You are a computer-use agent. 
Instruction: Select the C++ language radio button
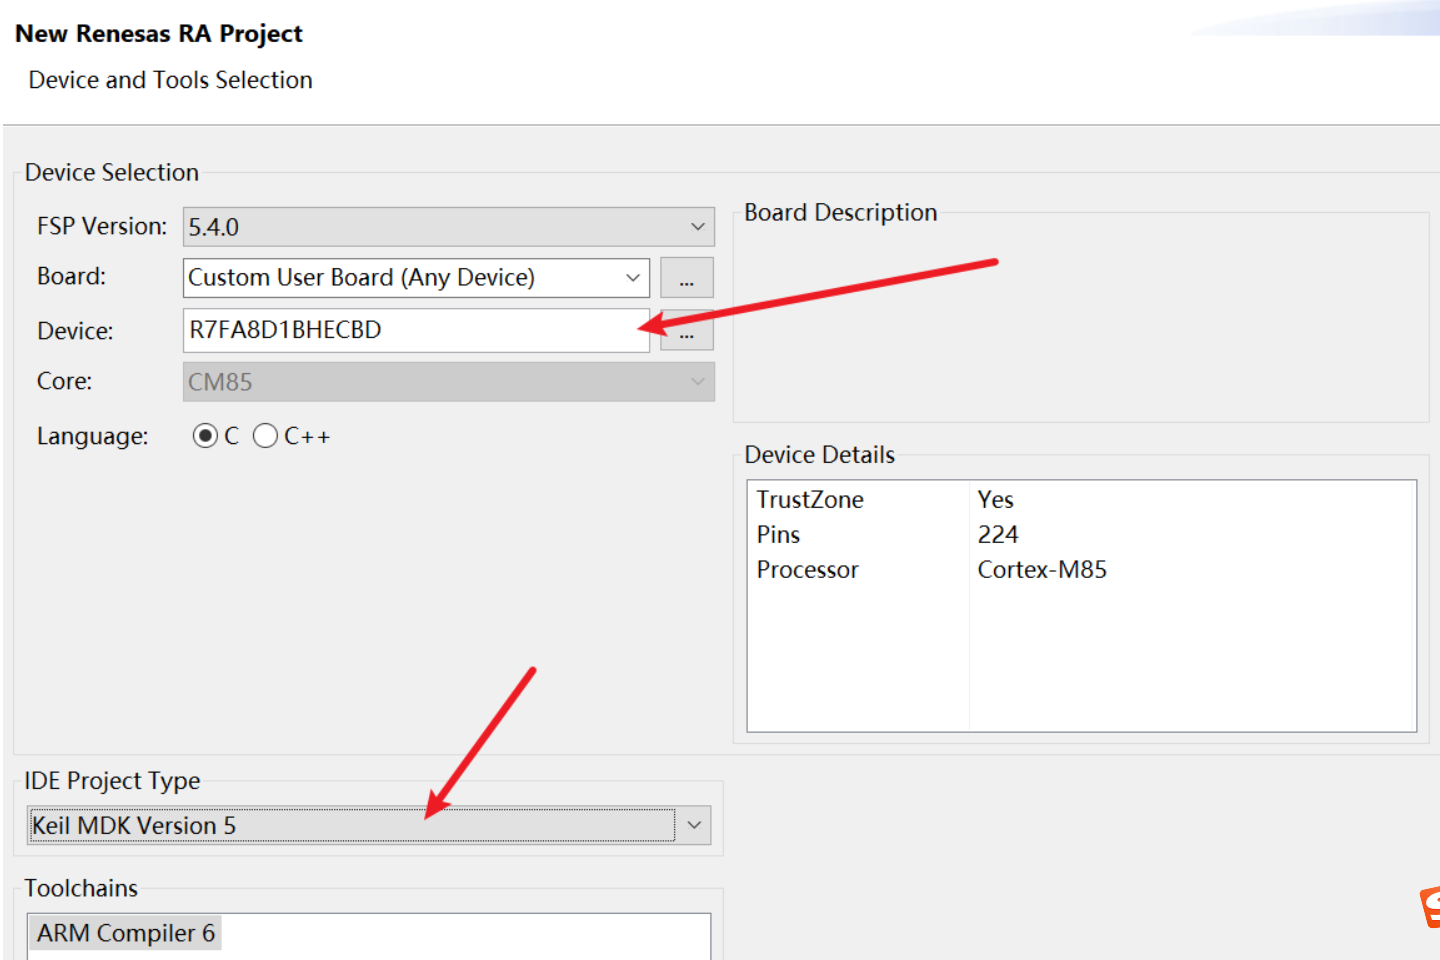(x=265, y=436)
